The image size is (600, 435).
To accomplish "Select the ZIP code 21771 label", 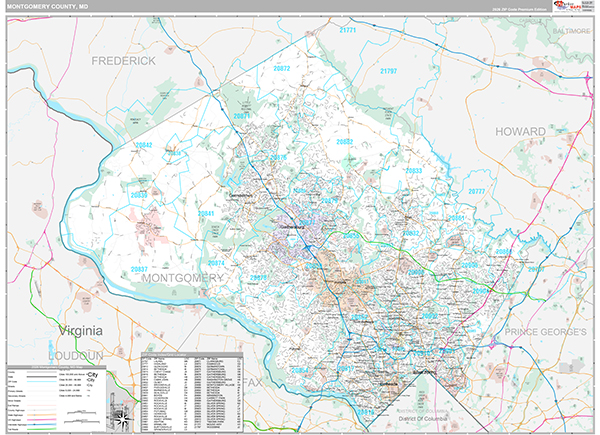I will (348, 31).
